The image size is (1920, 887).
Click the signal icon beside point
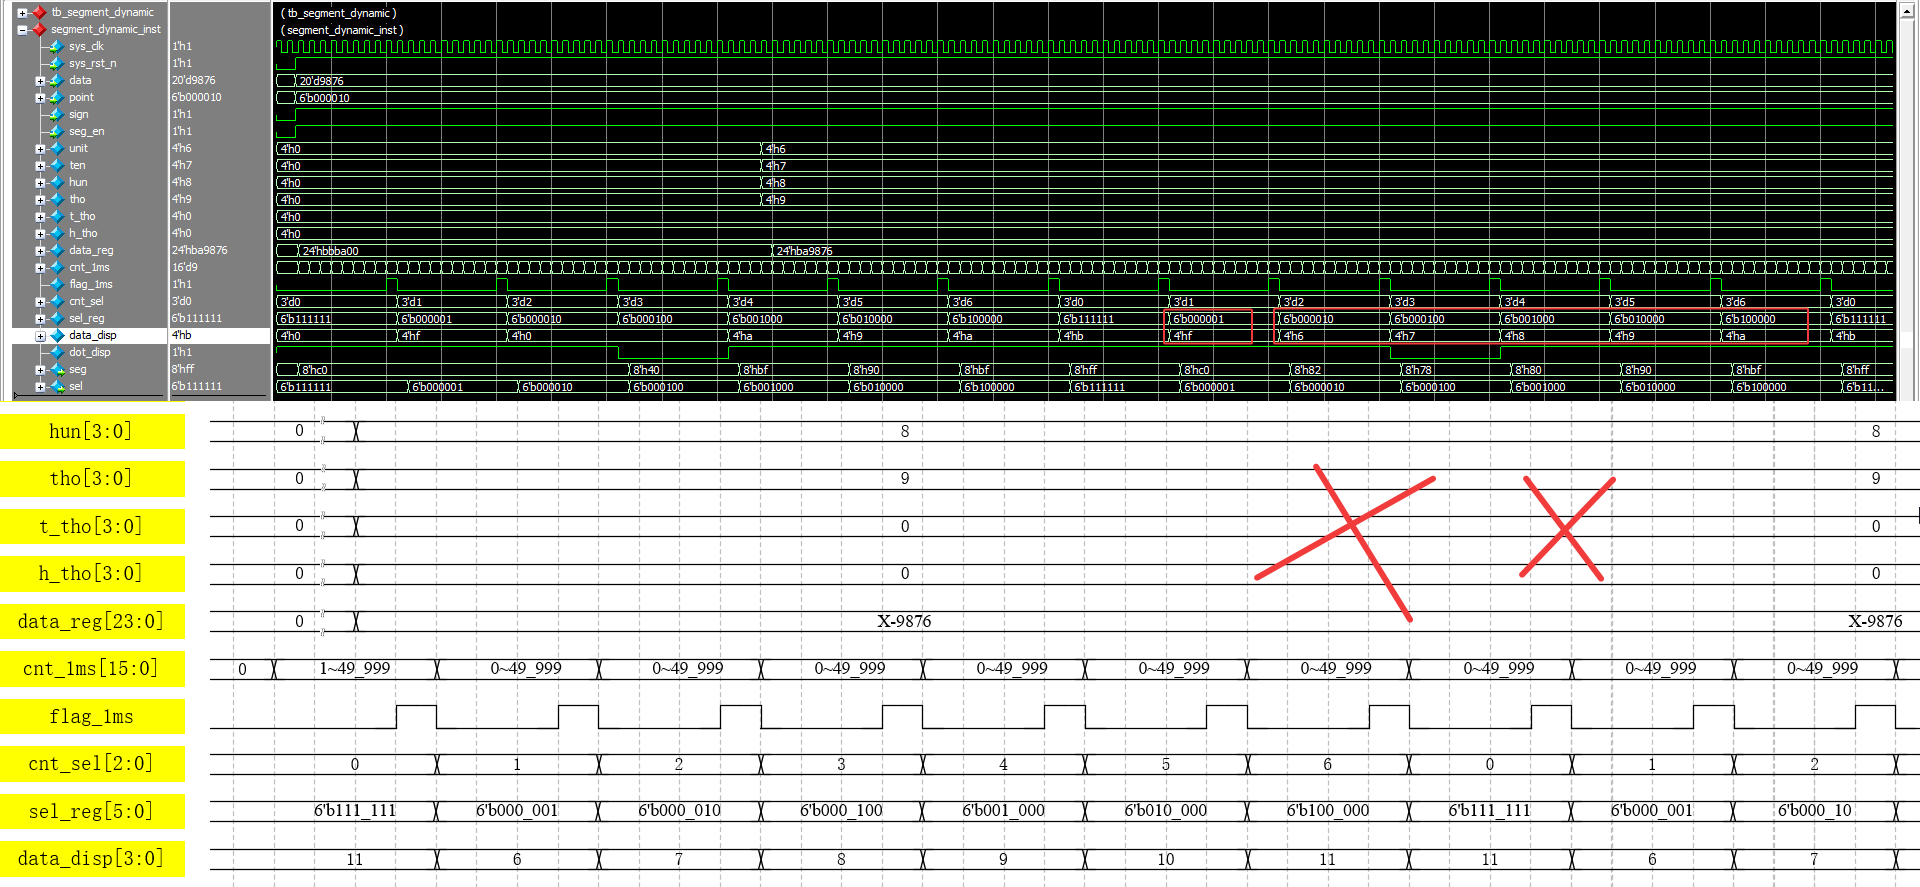pos(57,97)
